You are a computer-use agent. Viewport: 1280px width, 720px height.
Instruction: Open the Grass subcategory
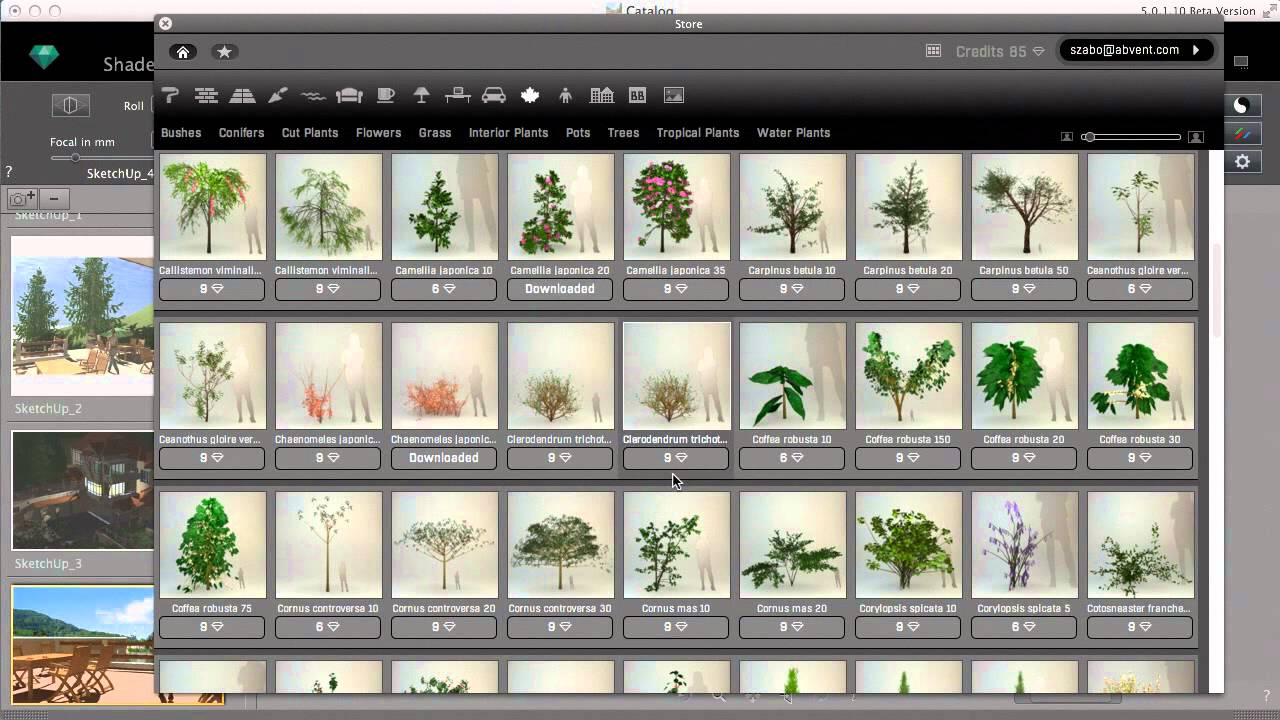(435, 132)
